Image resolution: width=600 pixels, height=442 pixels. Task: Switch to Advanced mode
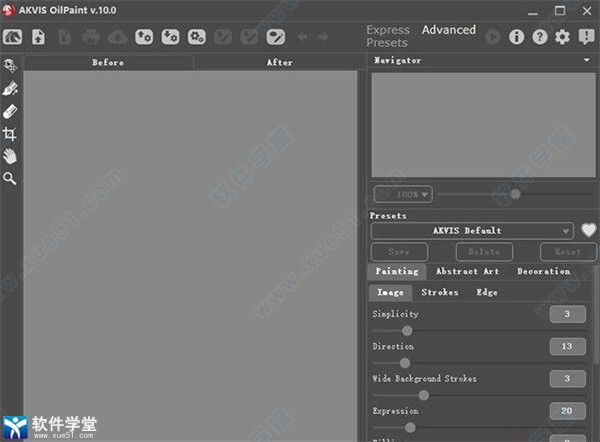coord(449,30)
